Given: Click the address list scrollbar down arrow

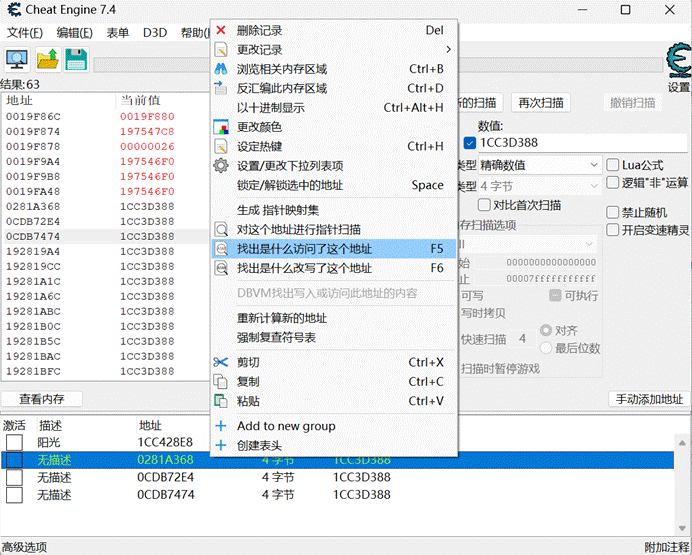Looking at the screenshot, I should [682, 528].
